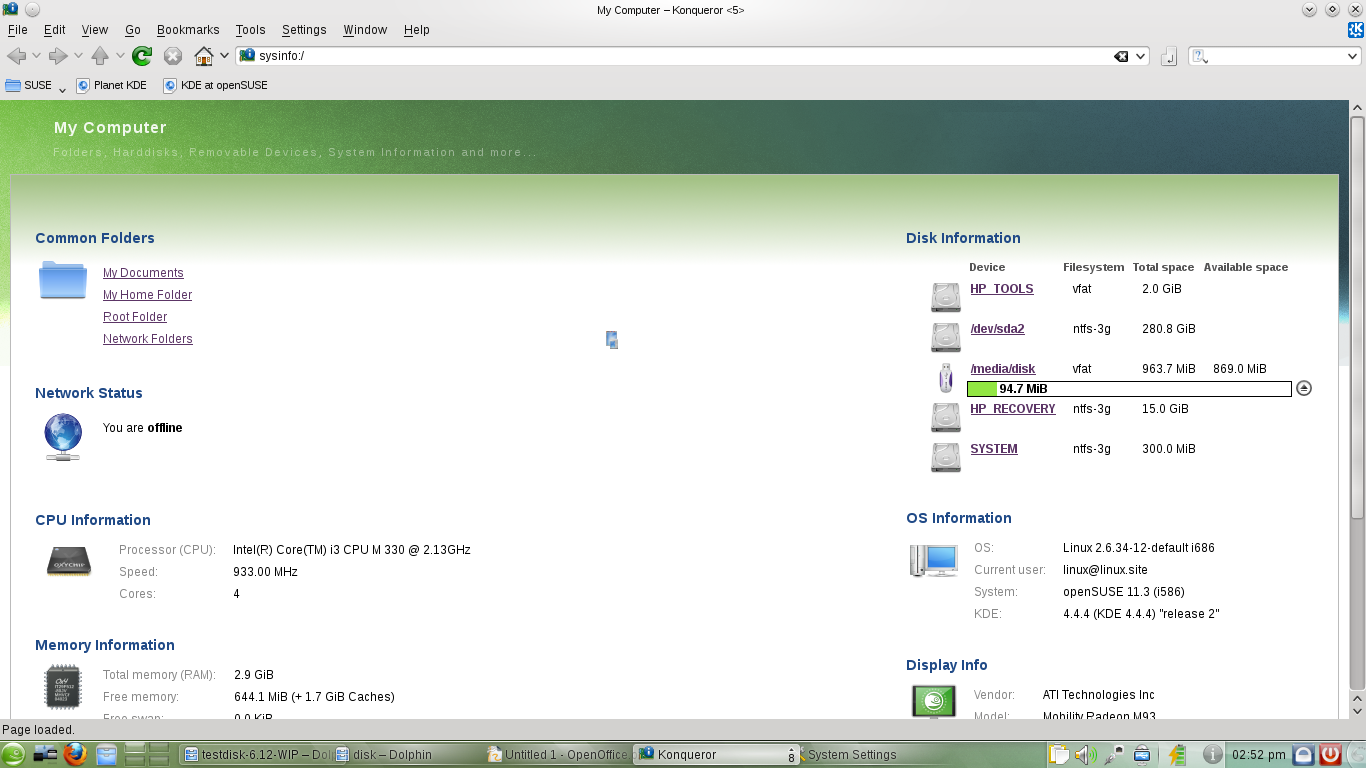Click the /media/disk usage bar
Viewport: 1366px width, 768px height.
coord(1129,389)
